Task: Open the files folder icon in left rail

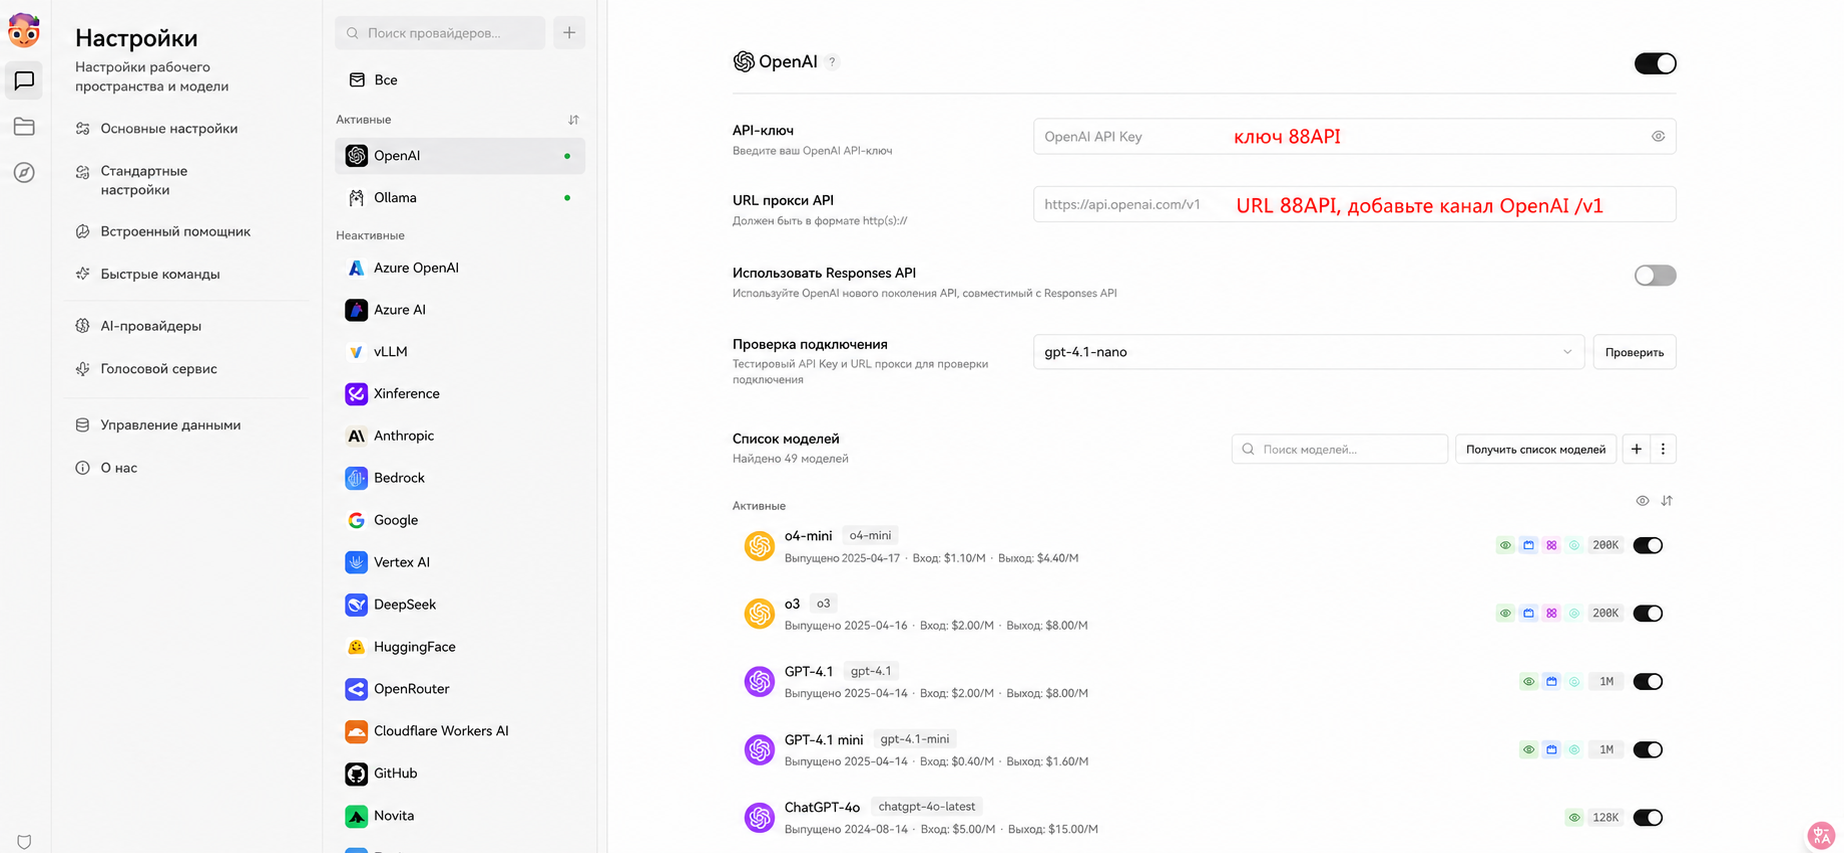Action: [24, 126]
